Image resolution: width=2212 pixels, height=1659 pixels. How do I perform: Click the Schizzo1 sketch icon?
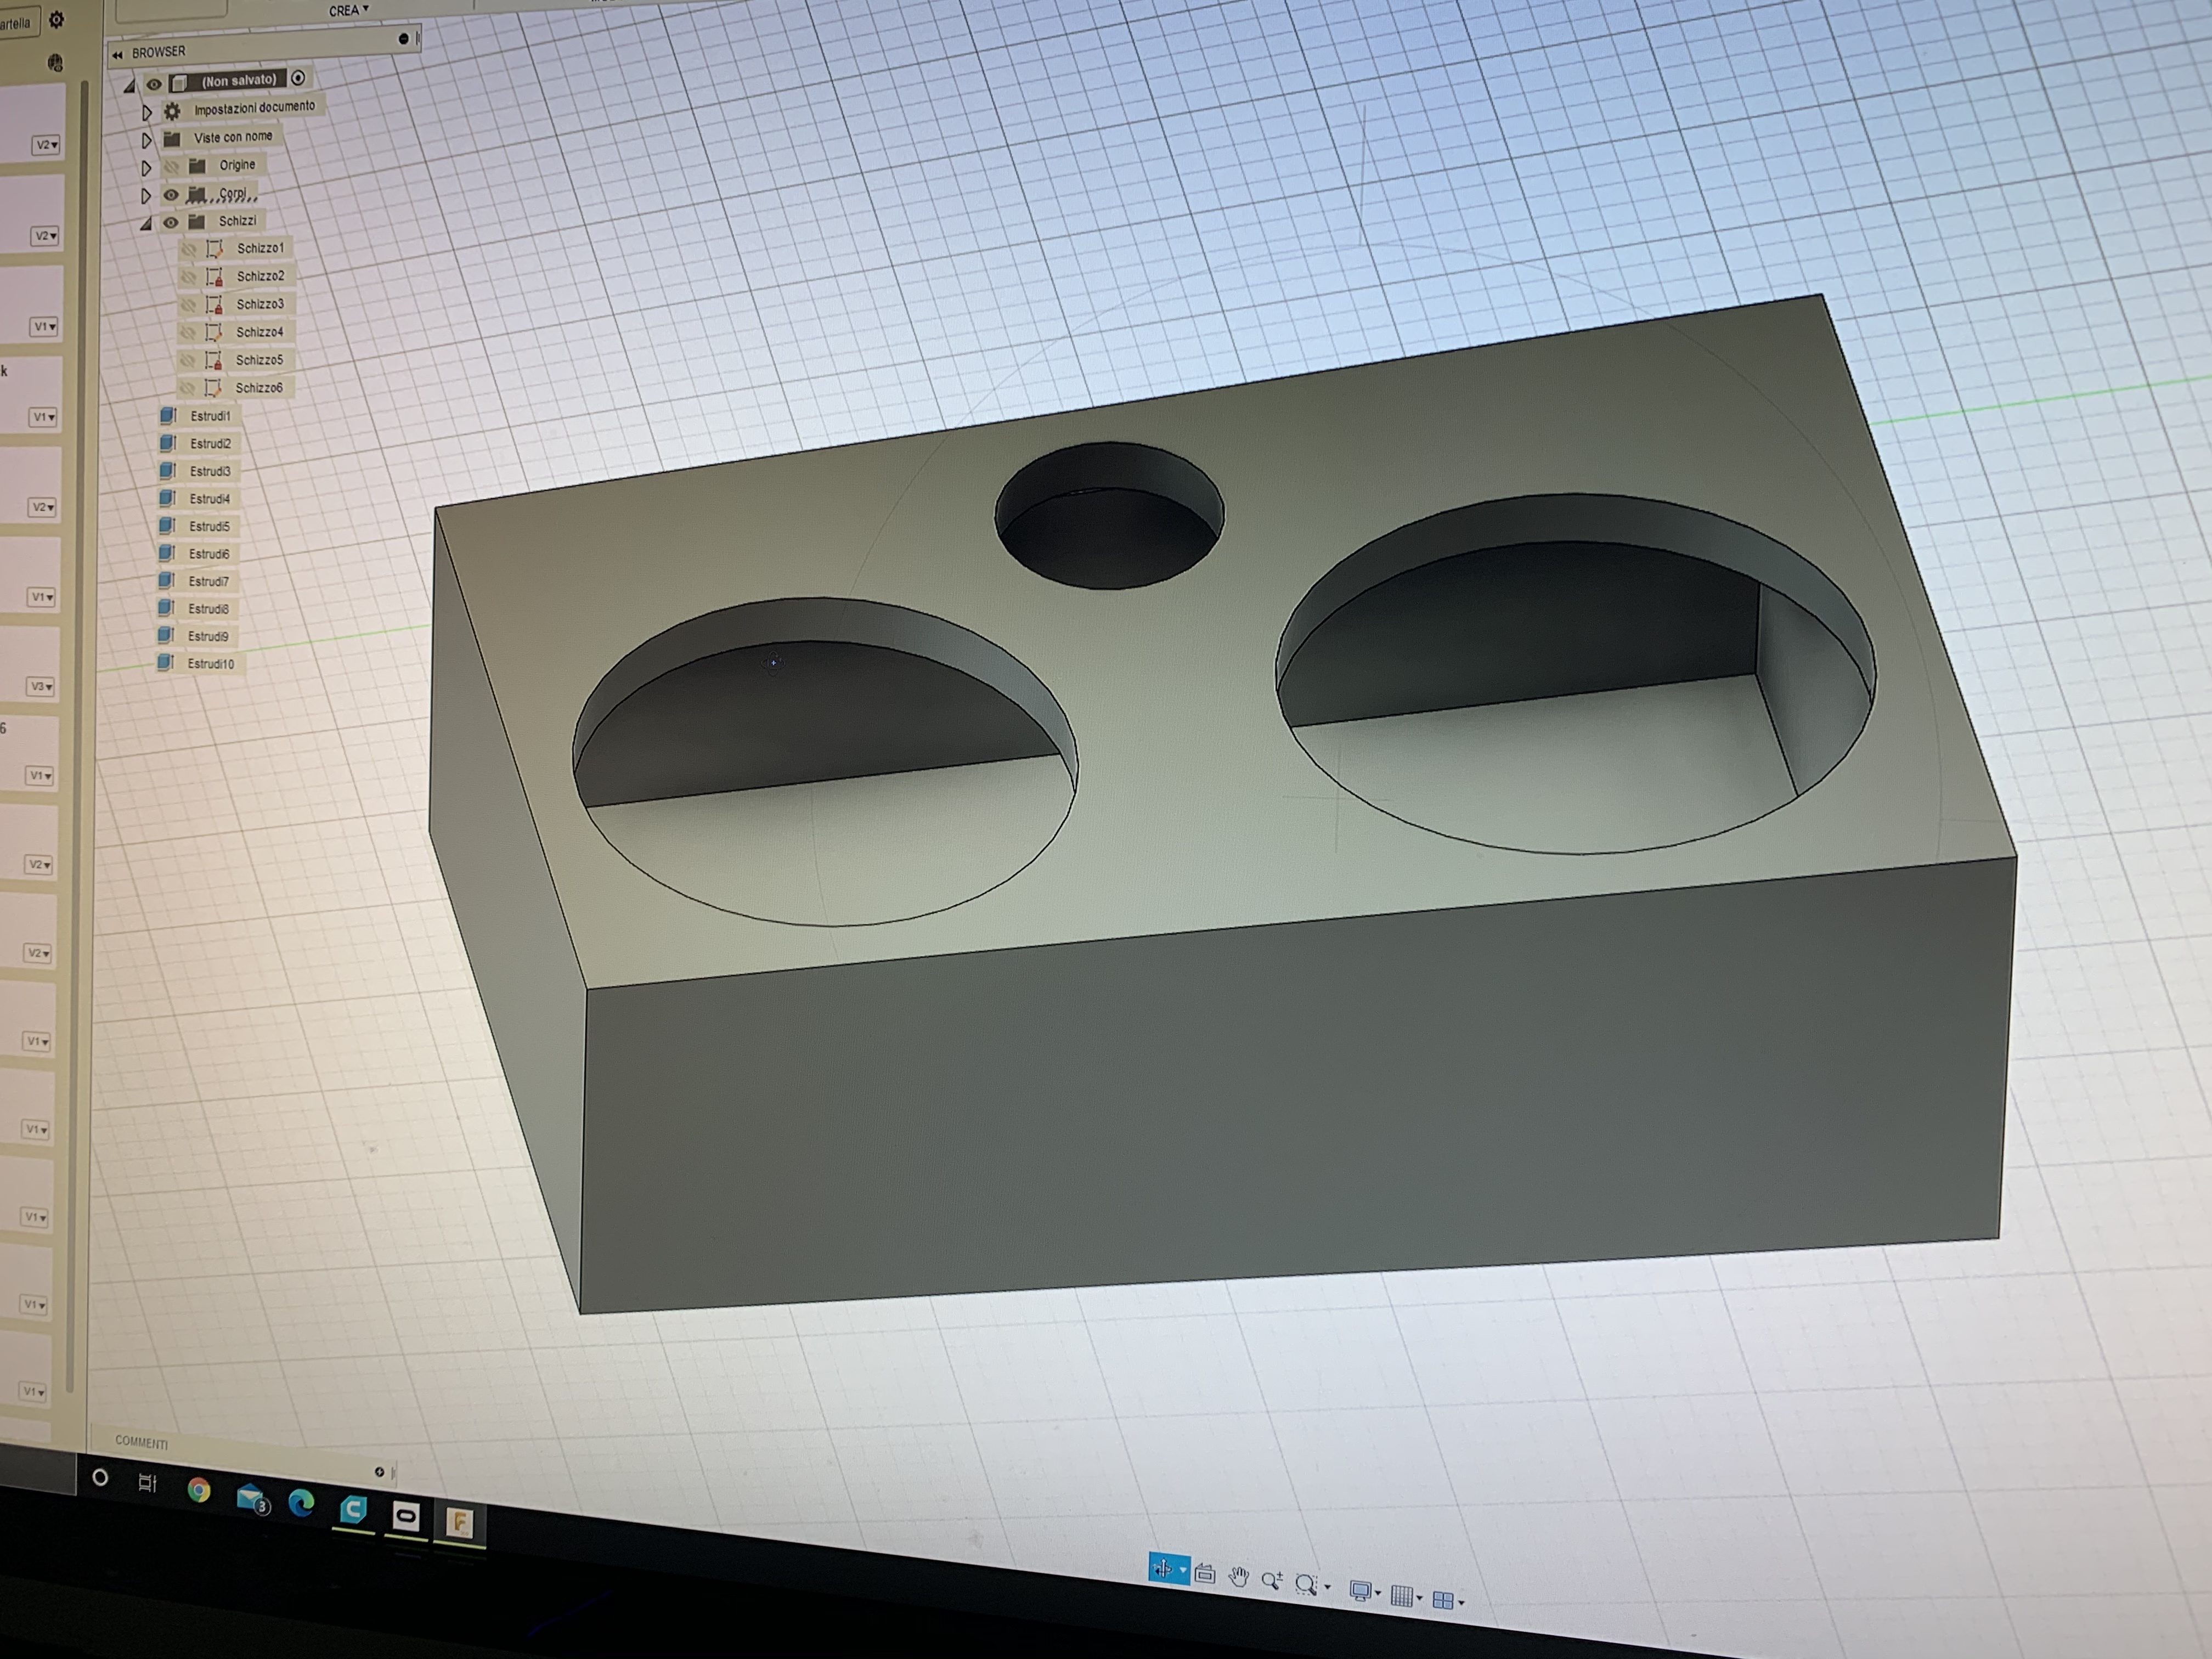point(214,248)
